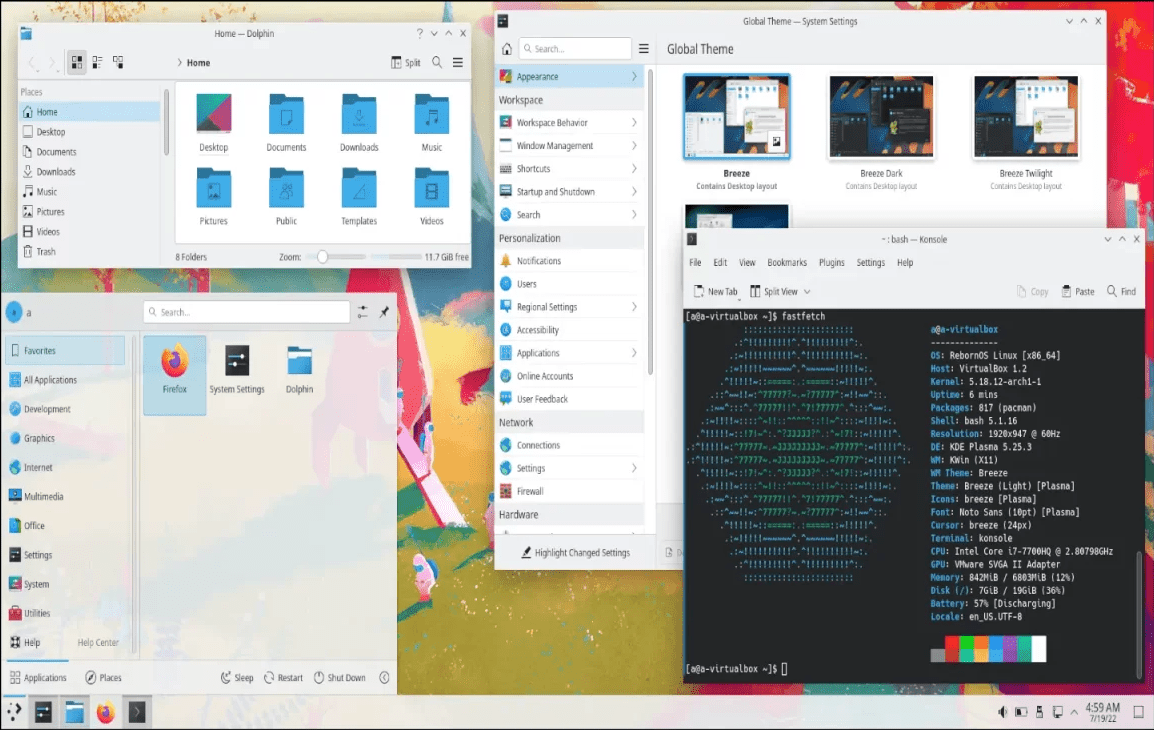1154x730 pixels.
Task: Open the Pictures folder icon in Dolphin
Action: (213, 196)
